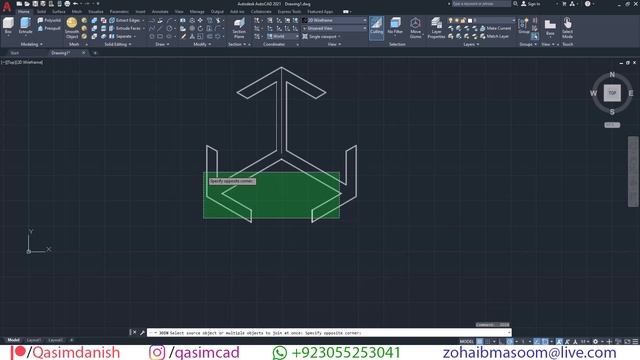Select the Box modeling tool
Screen dimensions: 640x360
pos(8,26)
